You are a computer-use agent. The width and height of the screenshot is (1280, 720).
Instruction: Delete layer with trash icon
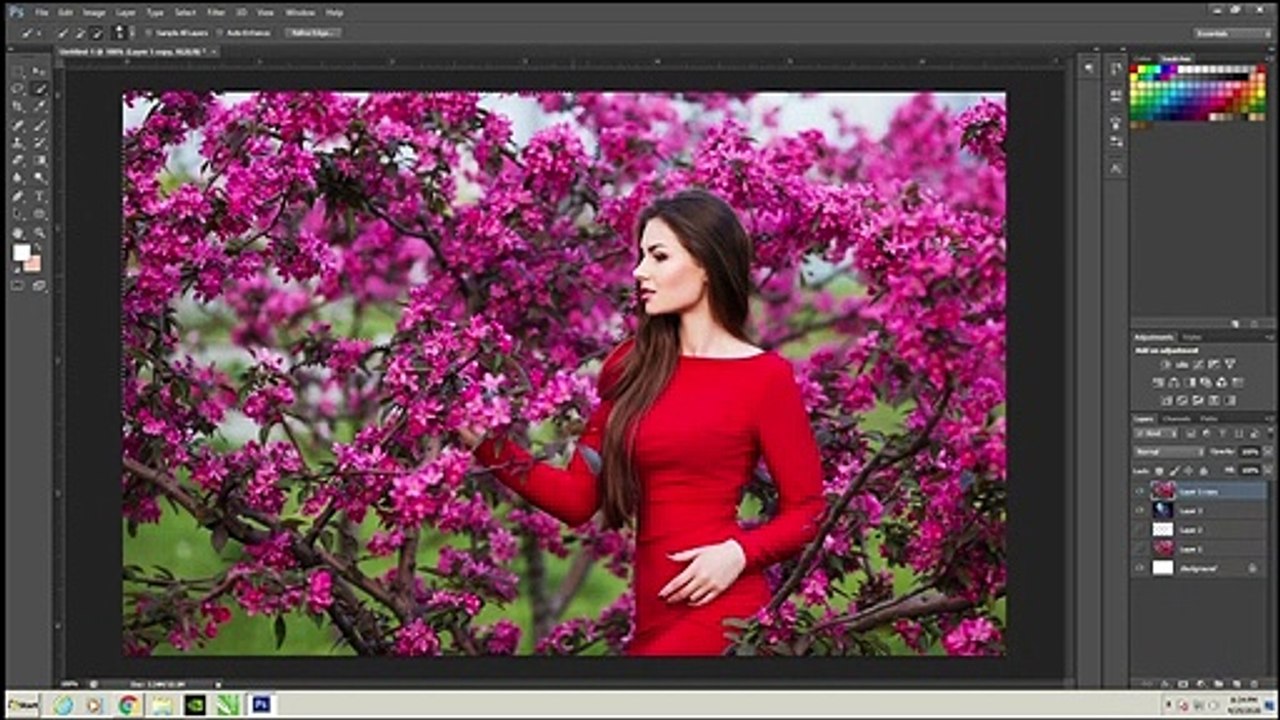click(x=1255, y=684)
